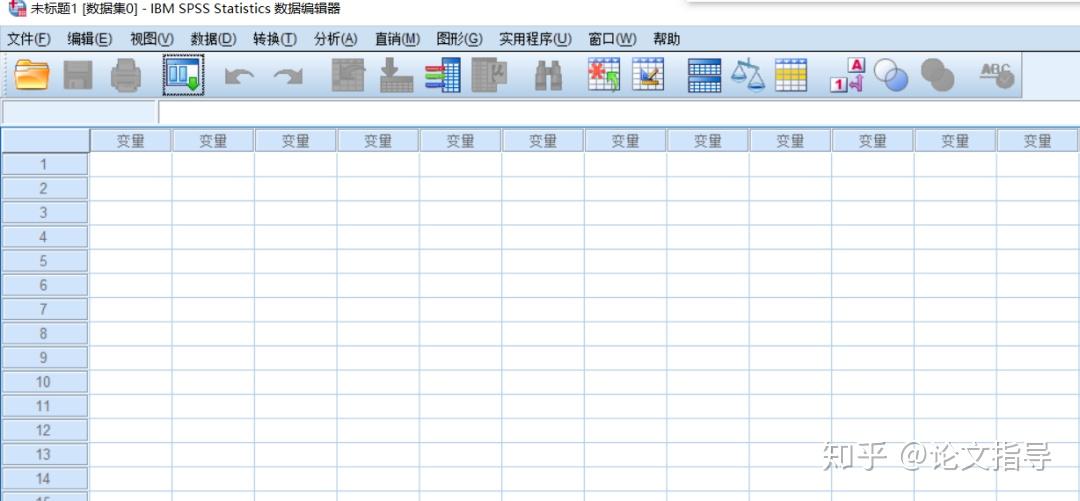The image size is (1080, 501).
Task: Click the Split file icon
Action: (x=705, y=75)
